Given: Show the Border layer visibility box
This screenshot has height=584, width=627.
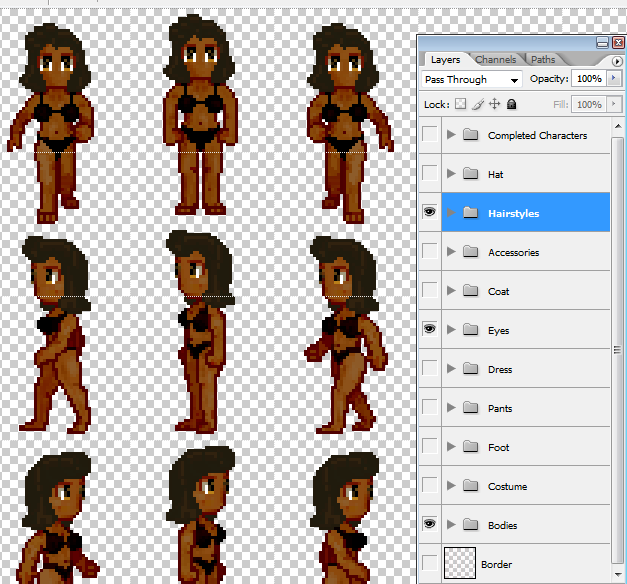Looking at the screenshot, I should (430, 563).
